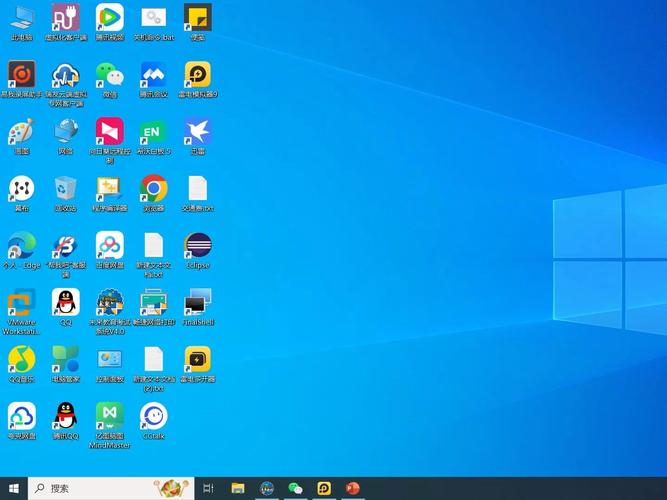Click the food illustration in search box

[171, 488]
